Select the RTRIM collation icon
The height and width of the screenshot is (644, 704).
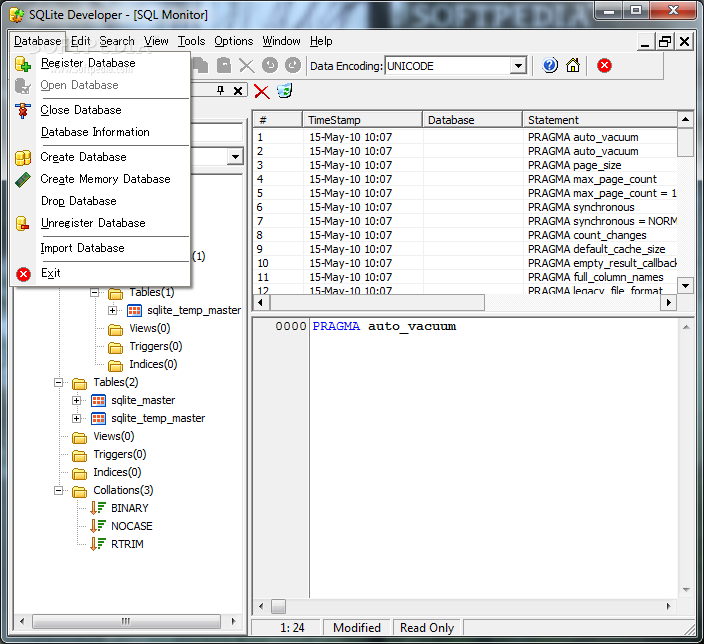97,544
